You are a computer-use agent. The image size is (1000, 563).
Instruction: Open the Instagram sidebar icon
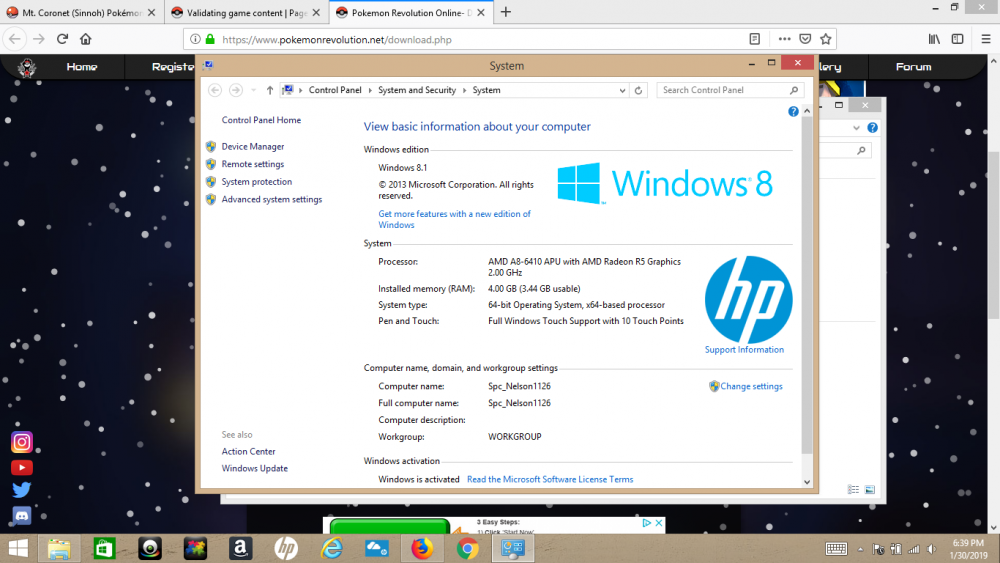[22, 442]
